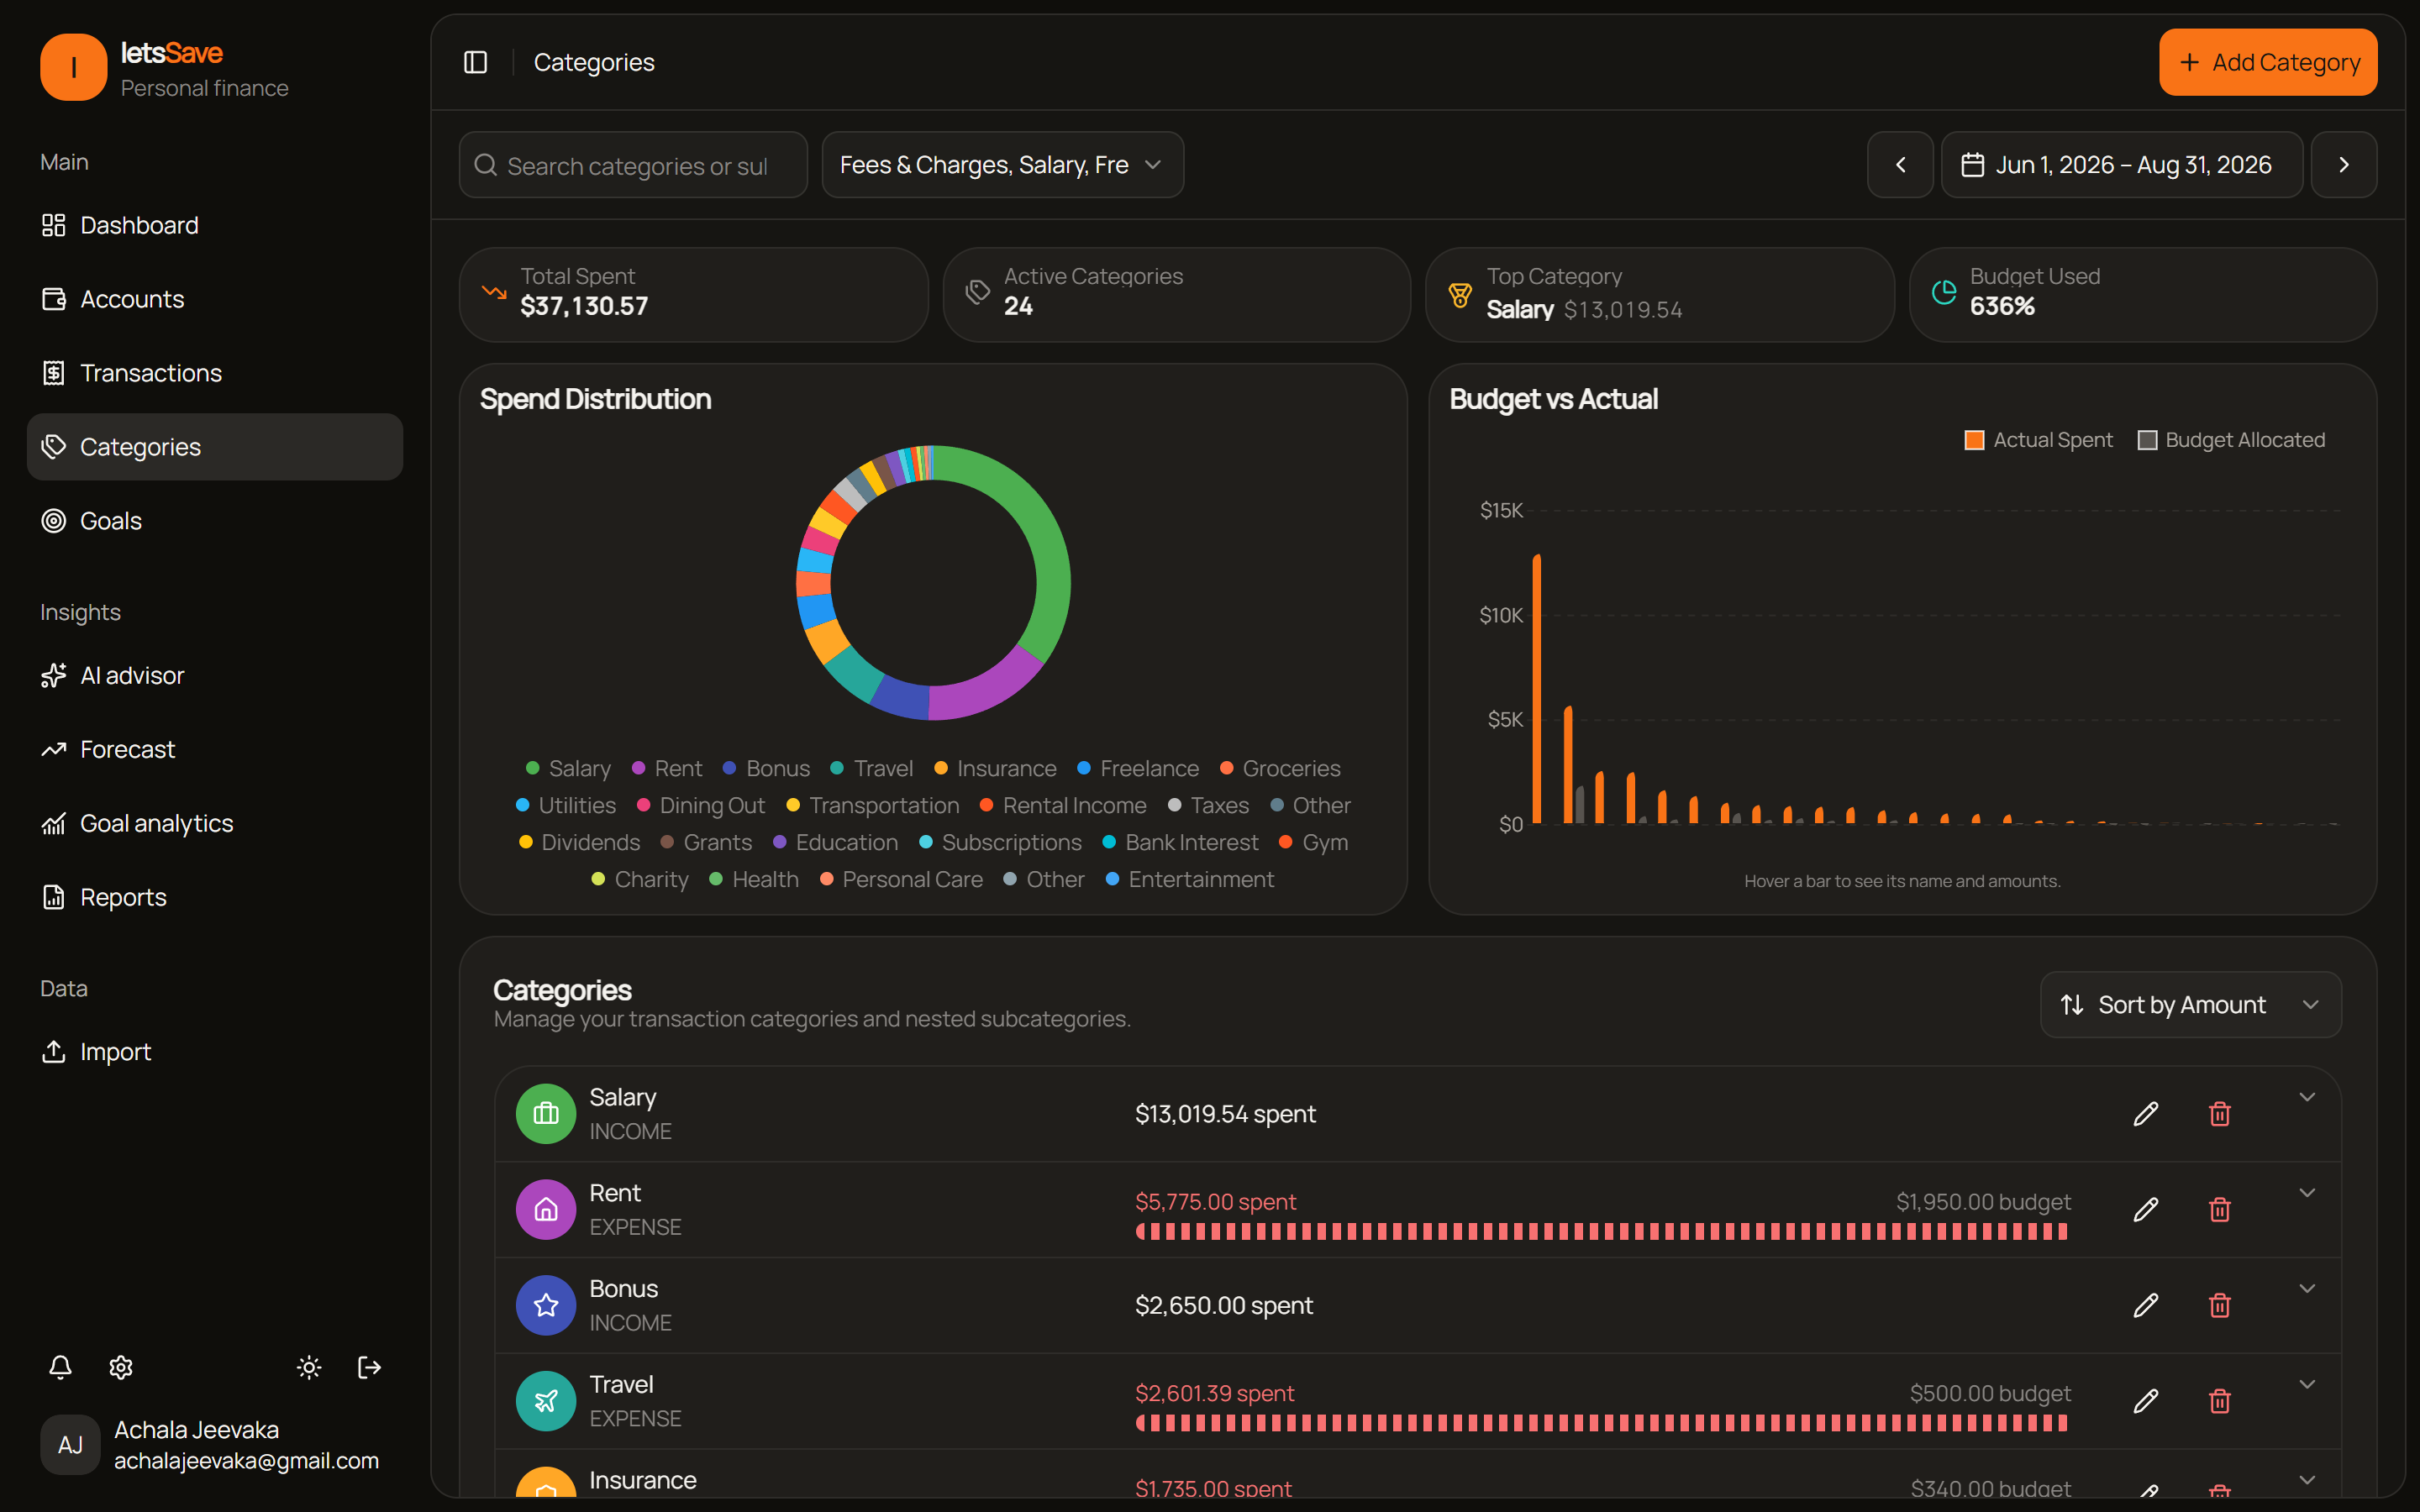Click Rent budget progress bar
Image resolution: width=2420 pixels, height=1512 pixels.
[x=1602, y=1232]
